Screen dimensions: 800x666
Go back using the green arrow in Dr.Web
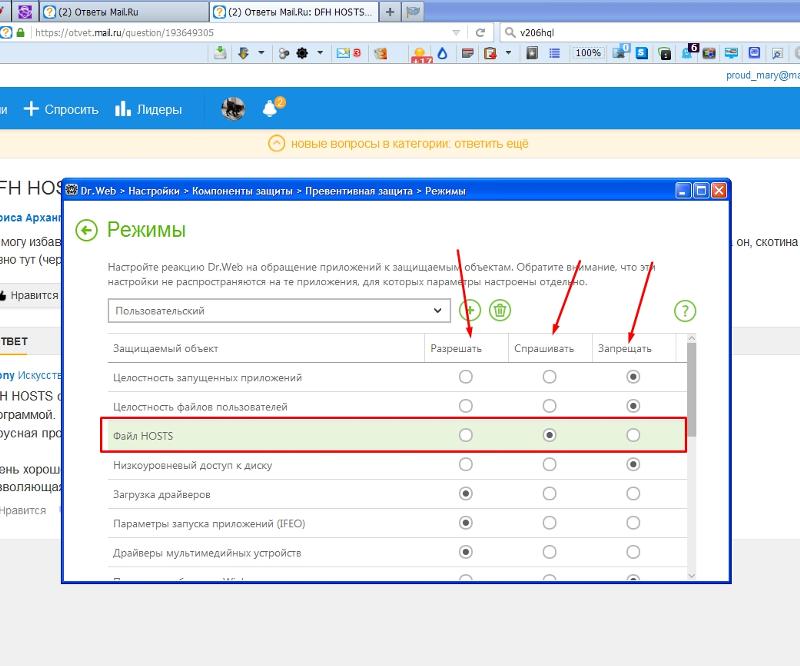click(x=86, y=230)
